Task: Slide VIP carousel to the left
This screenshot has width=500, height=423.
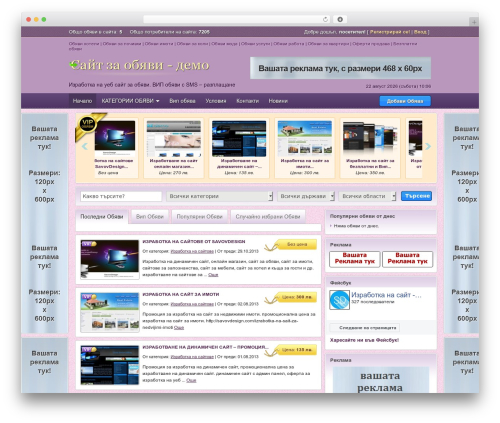Action: (x=85, y=146)
